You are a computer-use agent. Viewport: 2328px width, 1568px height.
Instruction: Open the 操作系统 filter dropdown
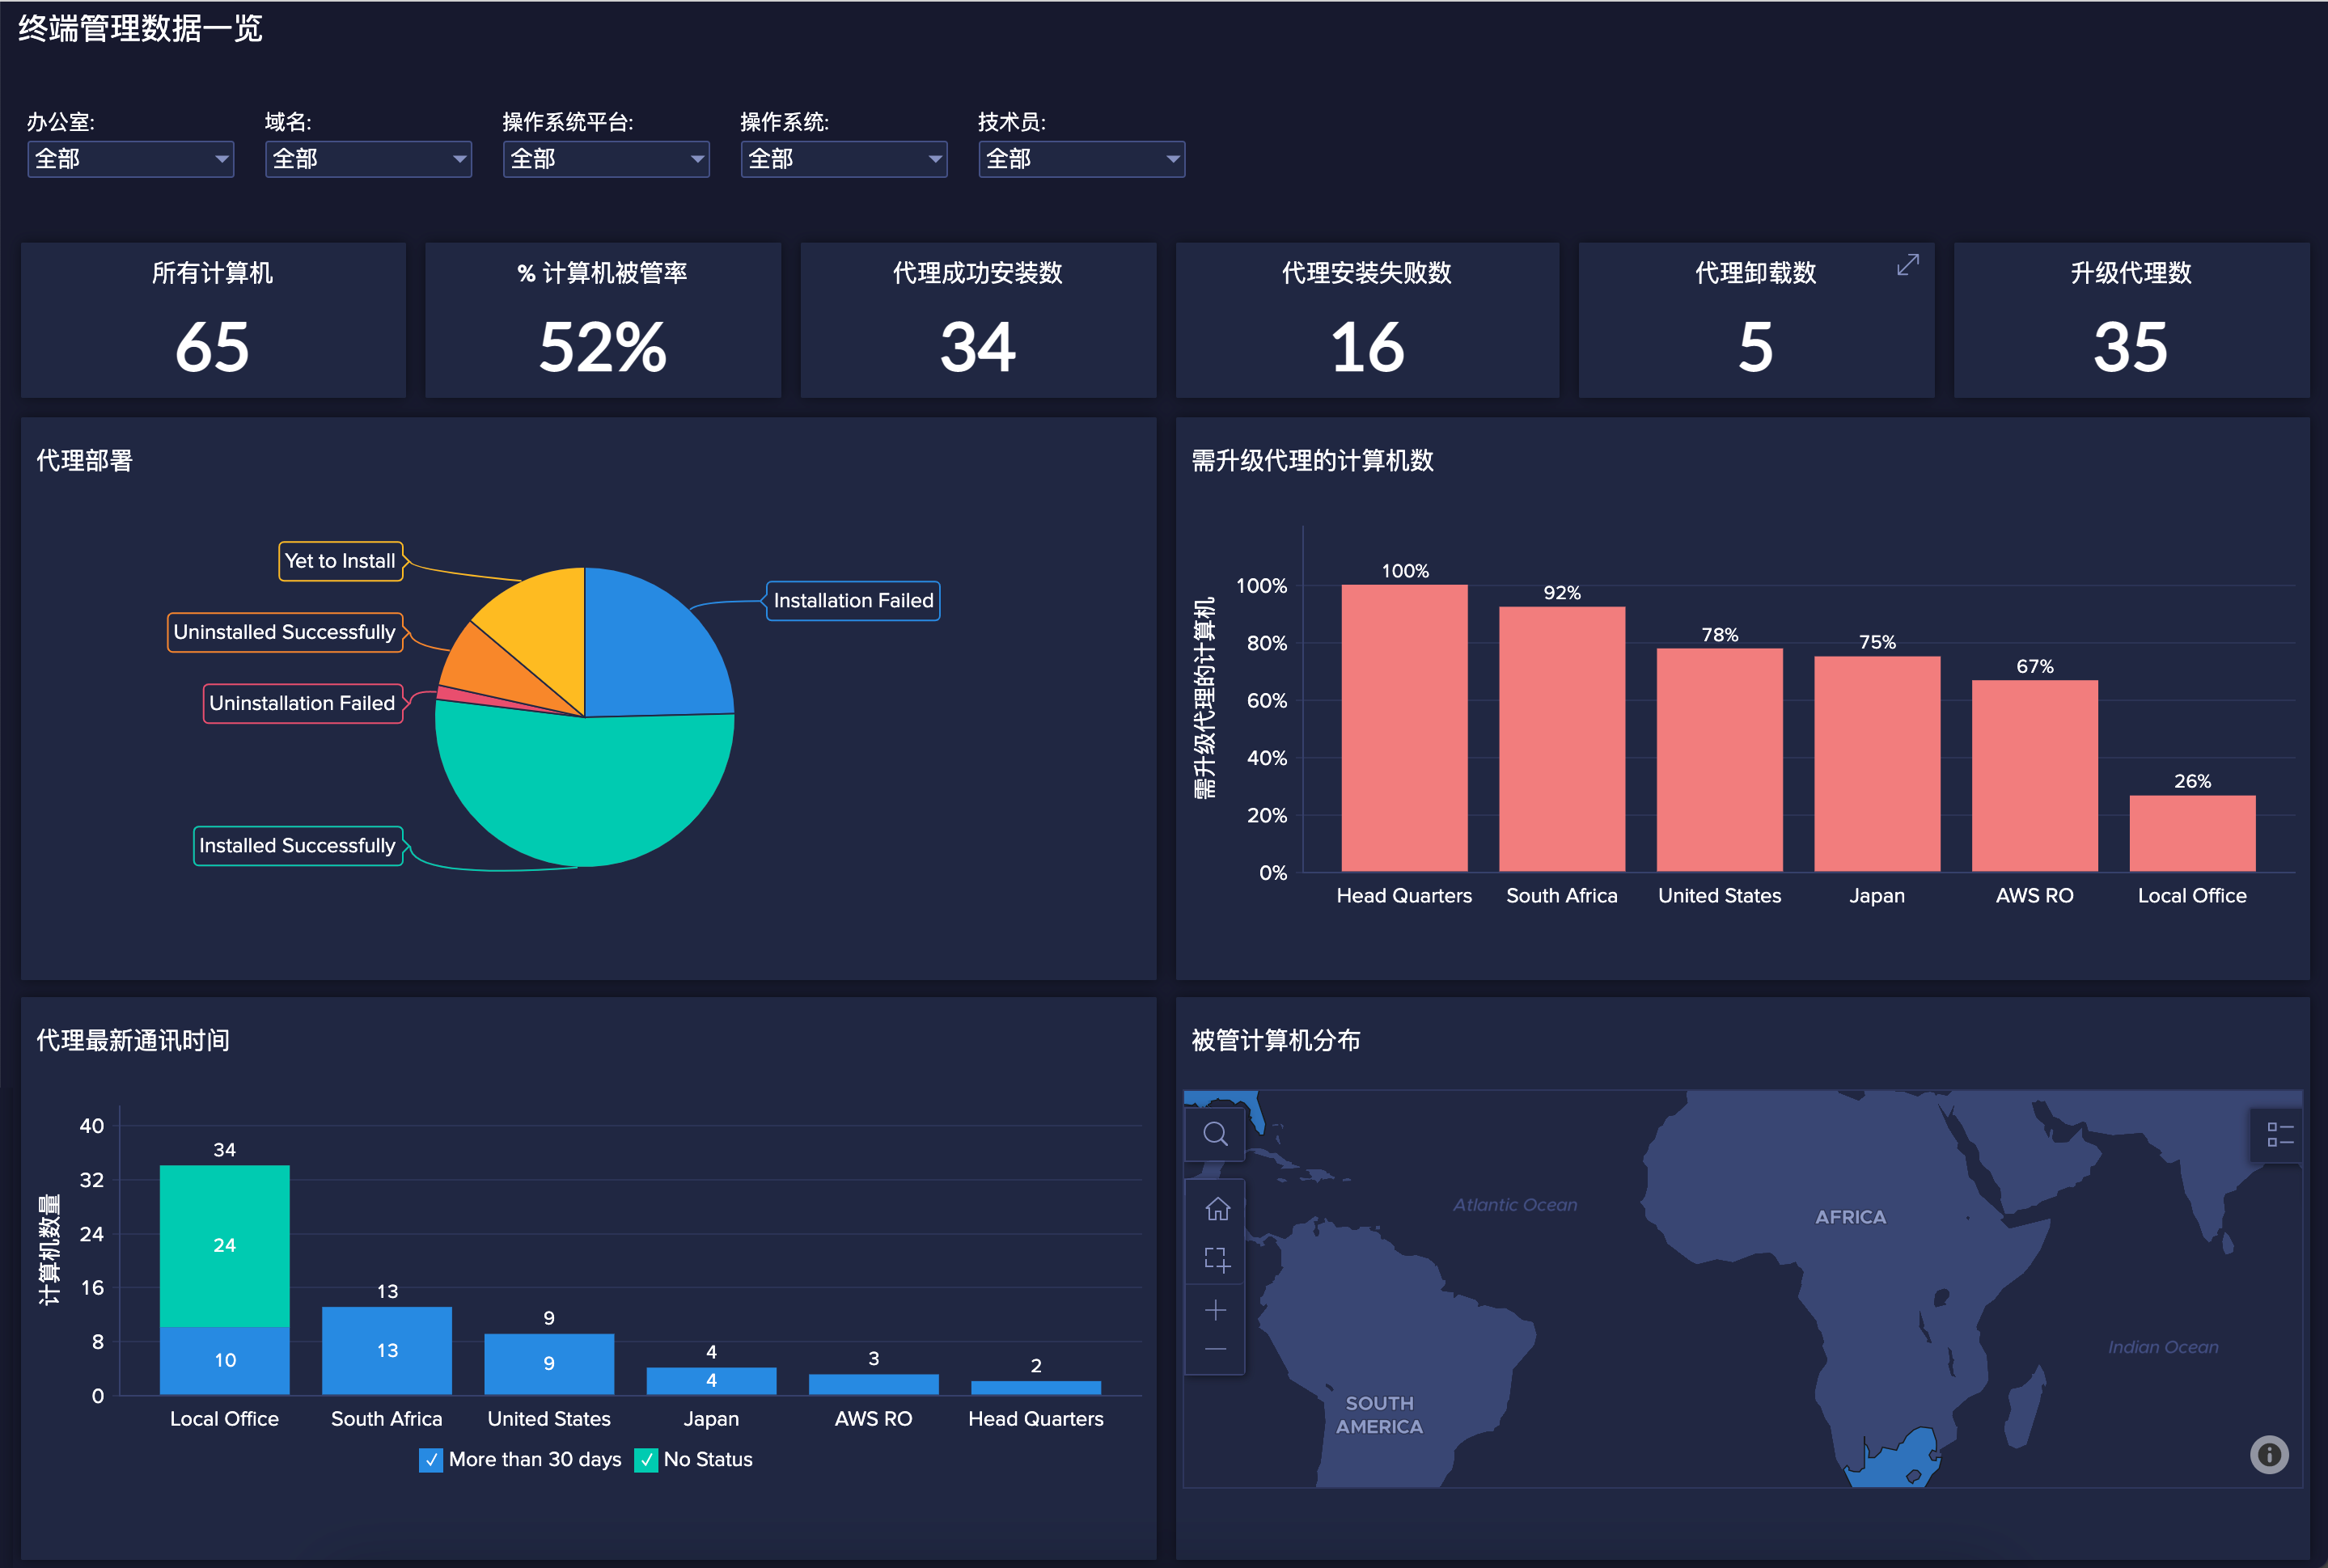tap(844, 159)
